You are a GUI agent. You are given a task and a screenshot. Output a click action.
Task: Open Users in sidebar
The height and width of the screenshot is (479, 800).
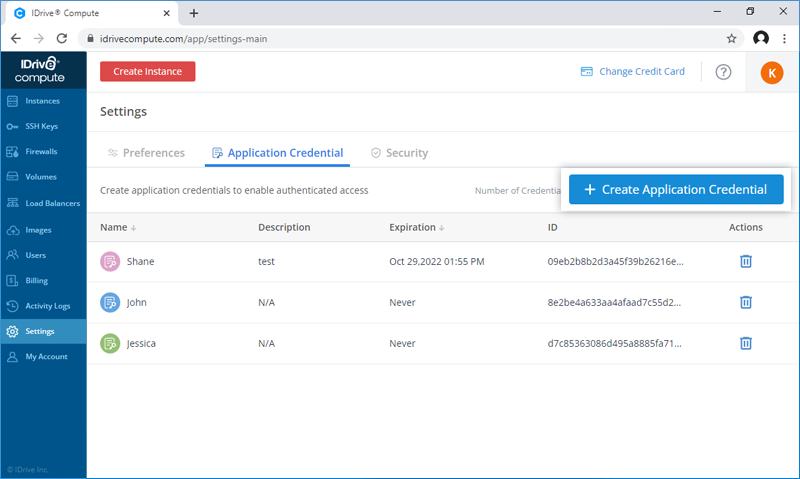pos(43,255)
